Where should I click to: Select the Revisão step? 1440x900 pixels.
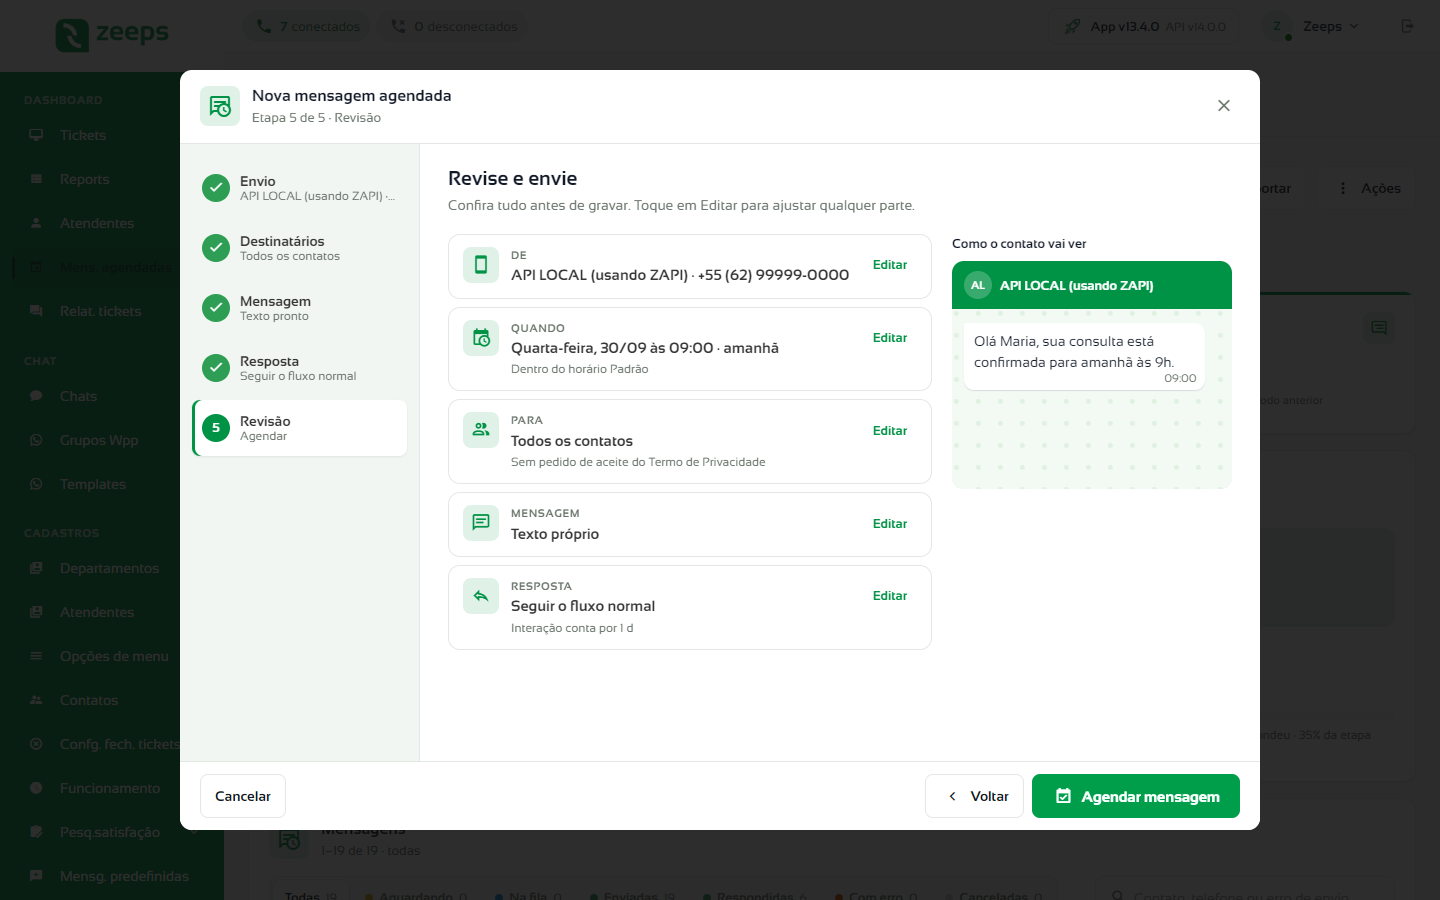pyautogui.click(x=299, y=428)
